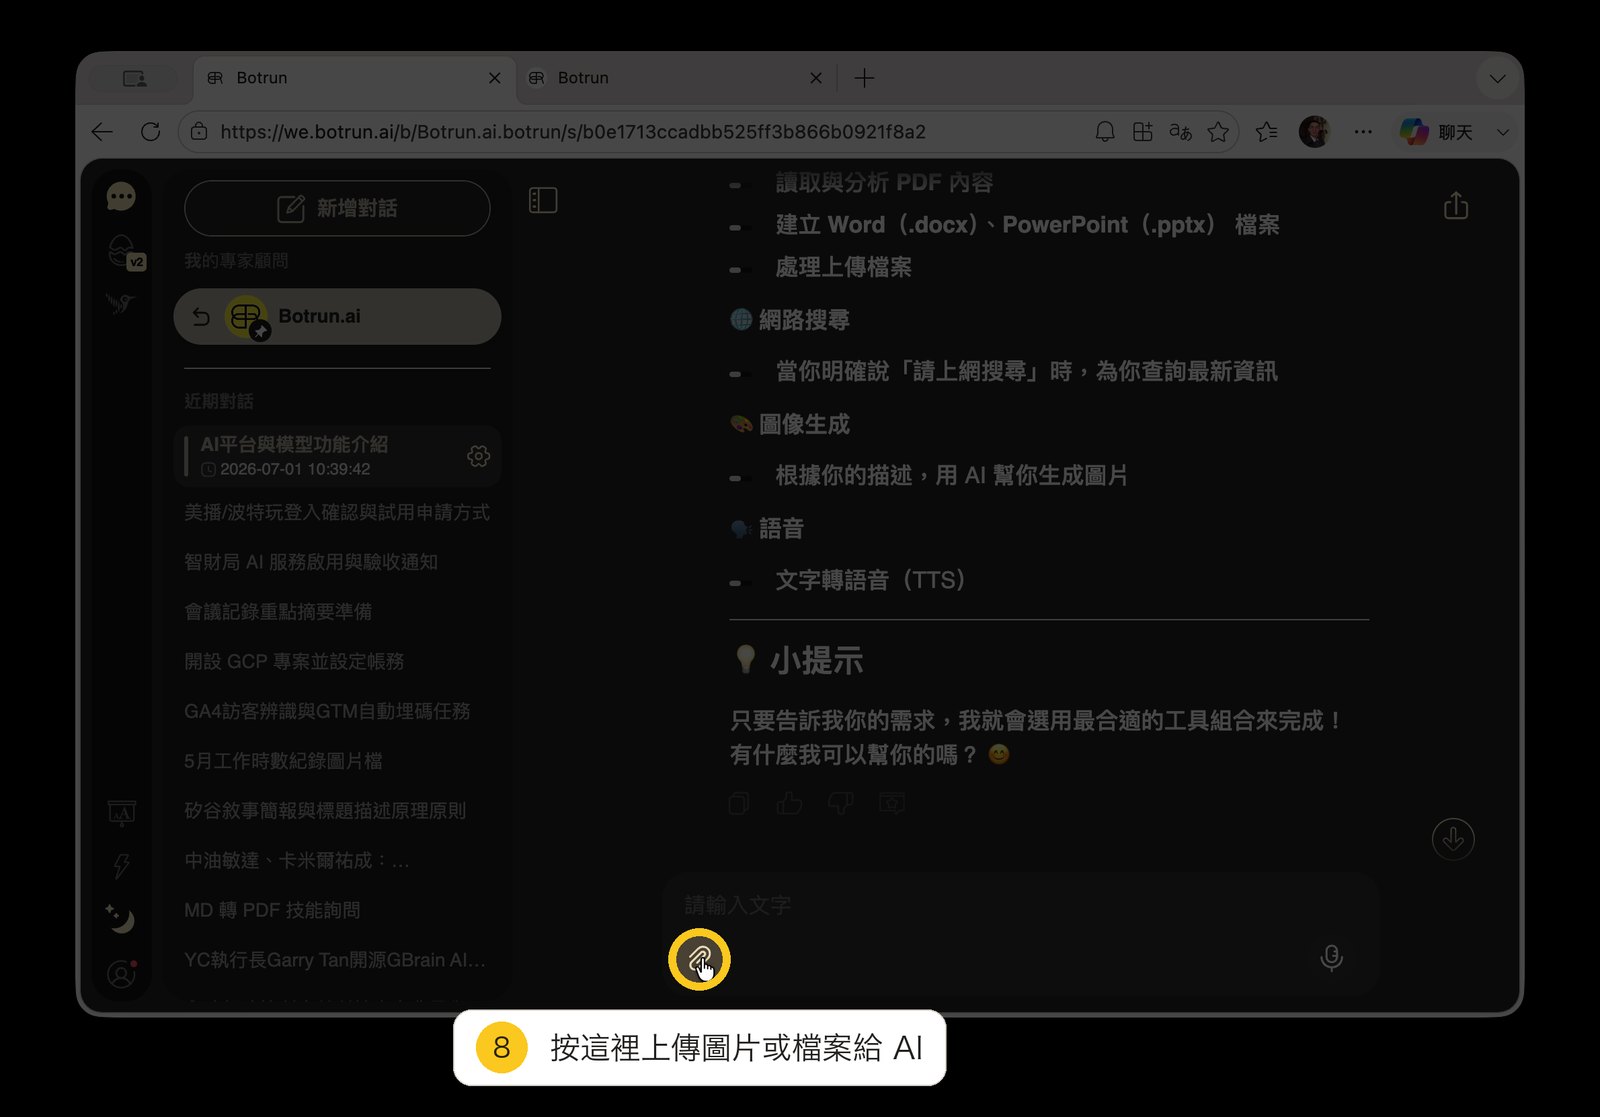1600x1117 pixels.
Task: Click the browser back arrow
Action: [x=102, y=132]
